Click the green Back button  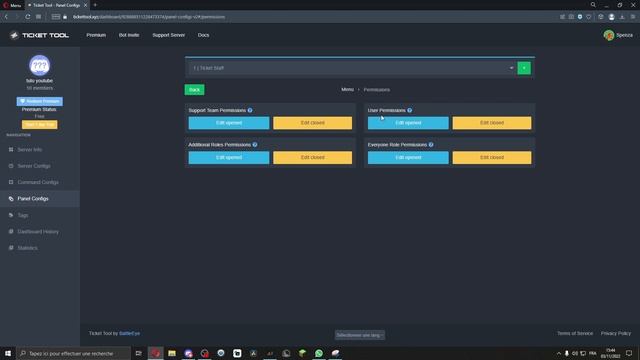[194, 90]
